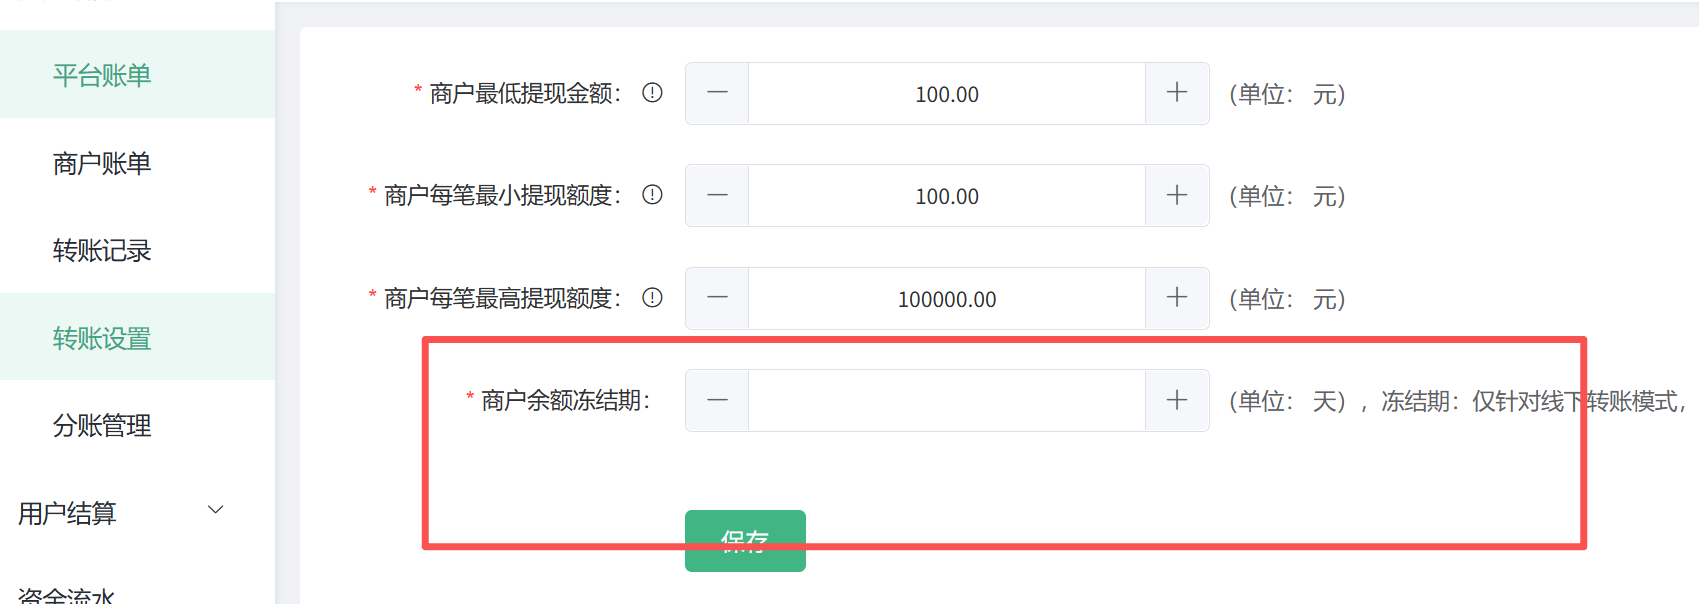Expand the 用户结算 sidebar menu chevron
Viewport: 1699px width, 604px height.
215,511
